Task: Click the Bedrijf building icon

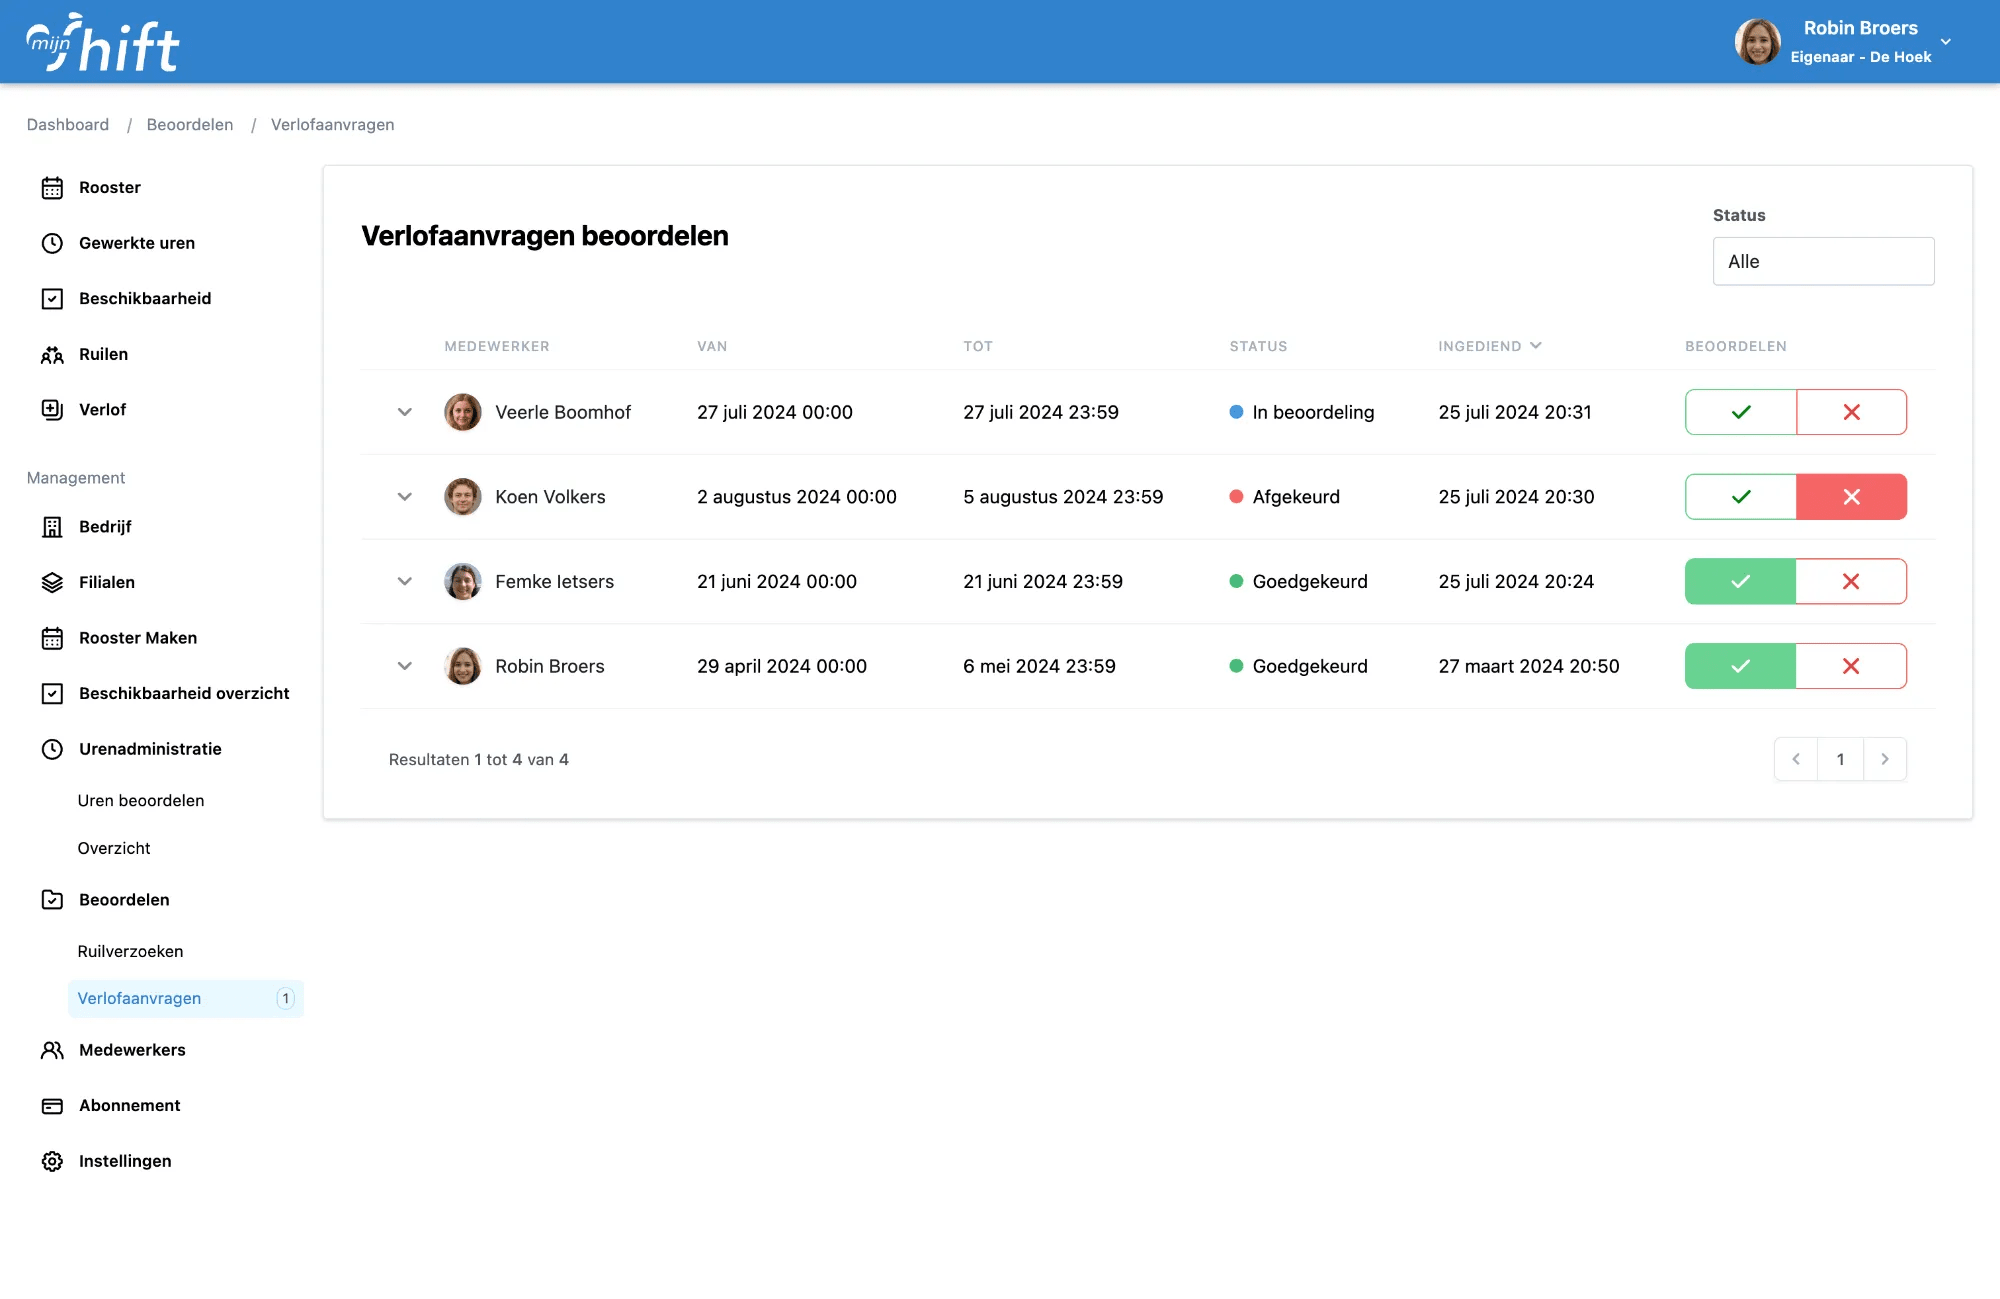Action: coord(52,527)
